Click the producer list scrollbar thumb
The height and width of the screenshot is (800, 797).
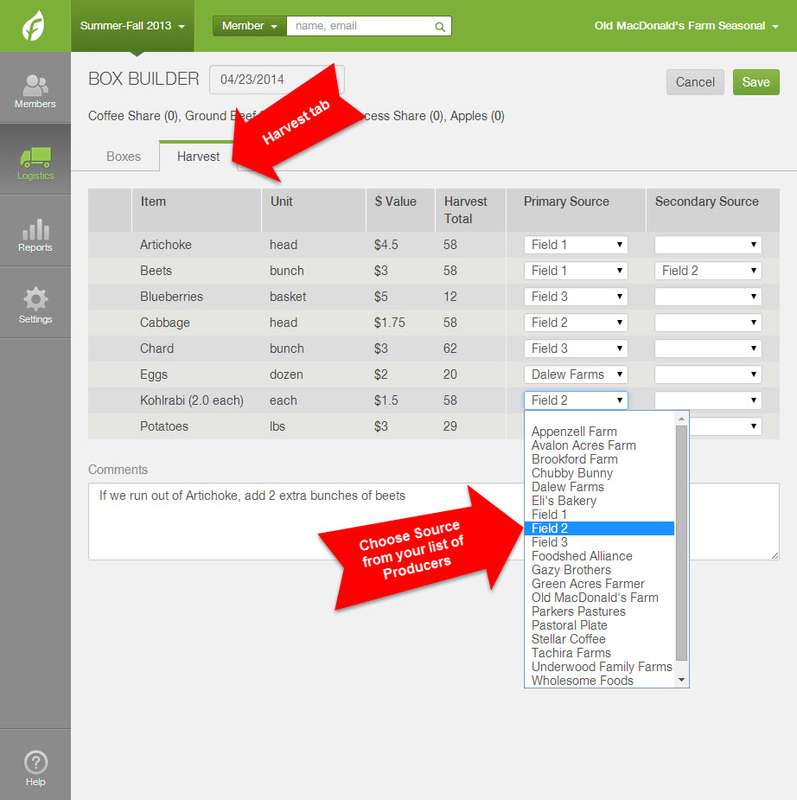click(681, 543)
